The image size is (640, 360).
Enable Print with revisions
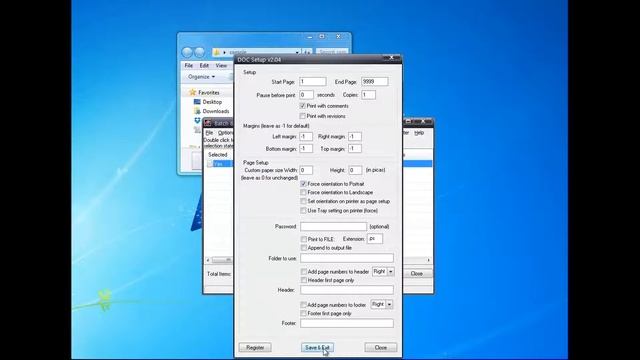click(302, 116)
